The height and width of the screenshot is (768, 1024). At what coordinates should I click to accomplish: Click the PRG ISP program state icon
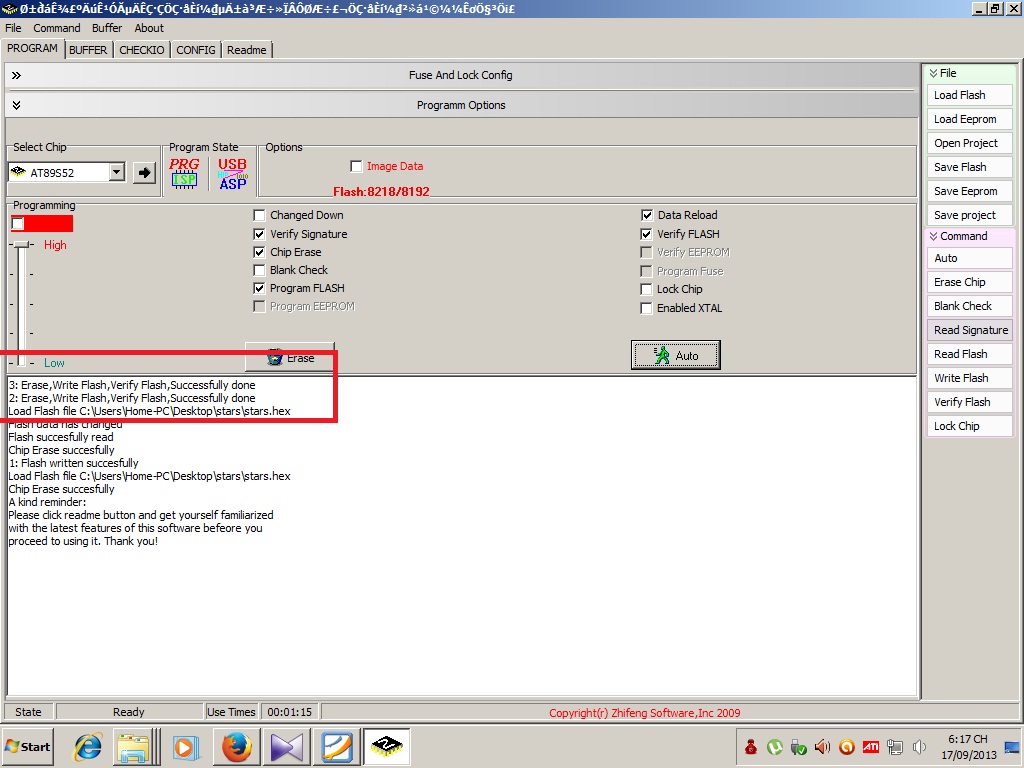(184, 173)
